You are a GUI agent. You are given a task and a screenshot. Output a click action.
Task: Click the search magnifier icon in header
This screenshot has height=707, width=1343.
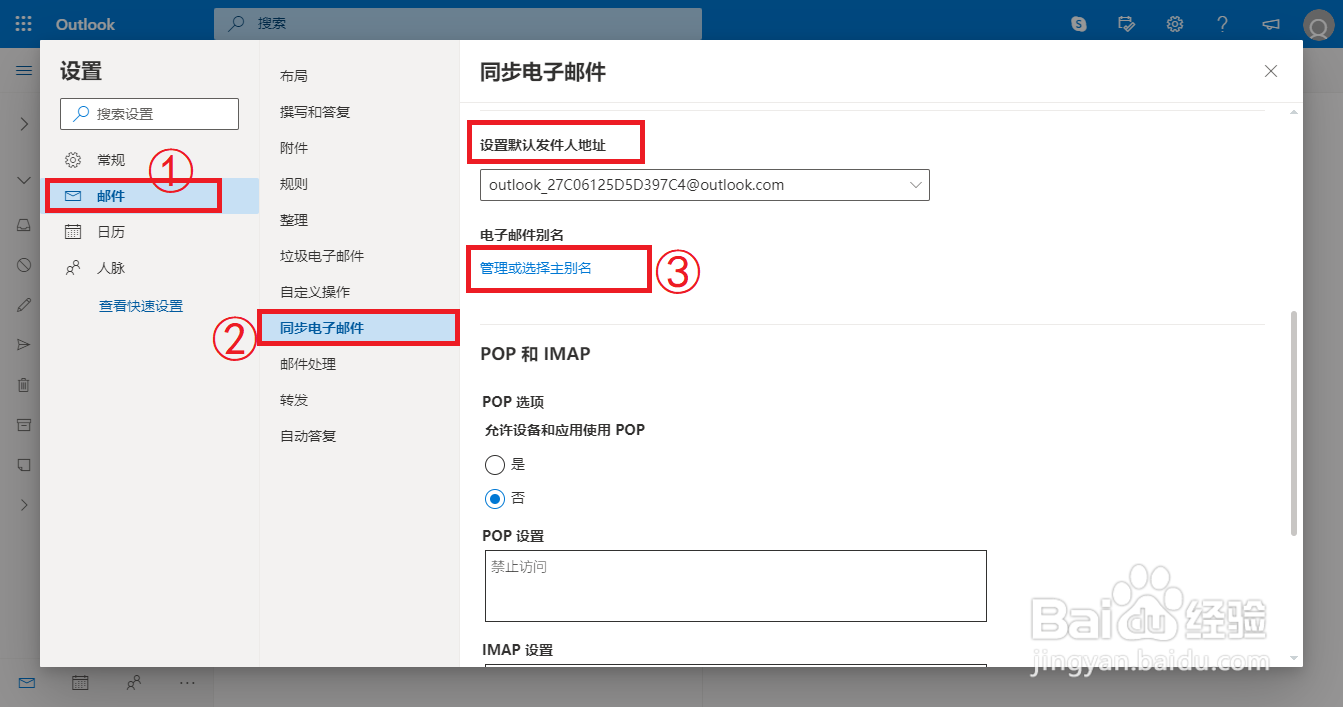(x=236, y=23)
